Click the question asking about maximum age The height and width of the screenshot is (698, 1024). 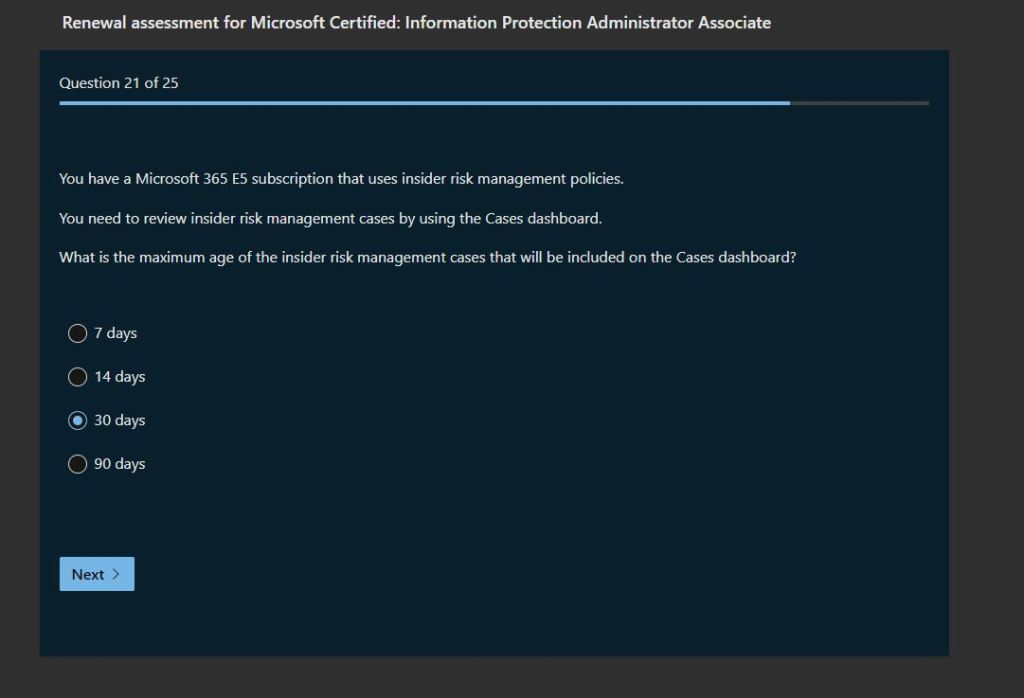[x=427, y=257]
